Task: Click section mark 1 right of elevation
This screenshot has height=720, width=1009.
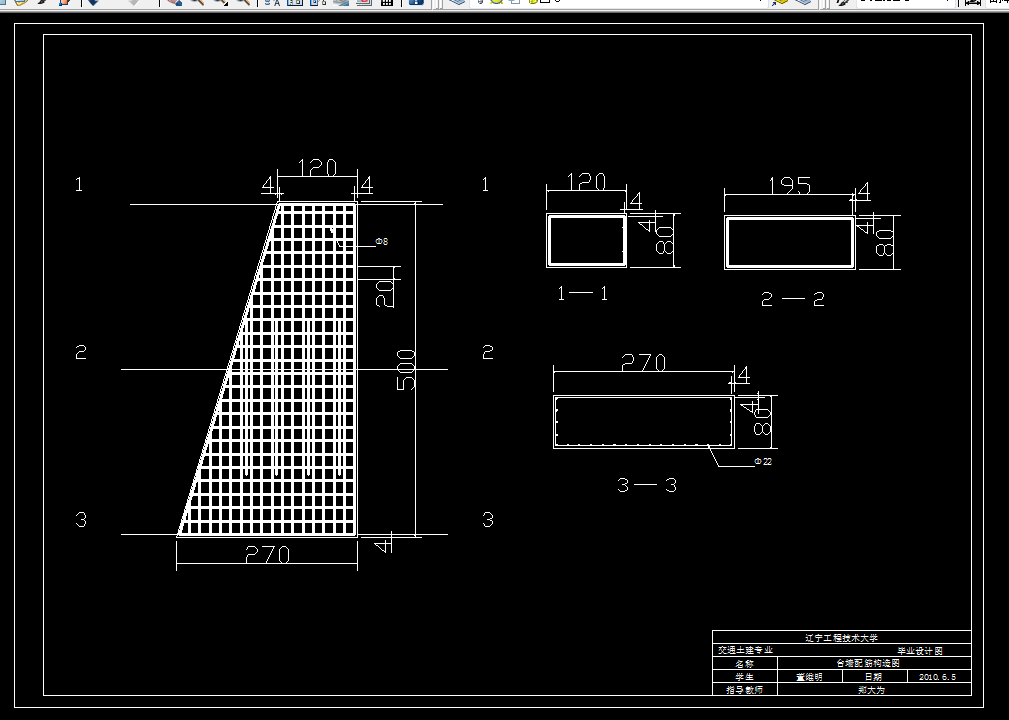Action: pos(485,185)
